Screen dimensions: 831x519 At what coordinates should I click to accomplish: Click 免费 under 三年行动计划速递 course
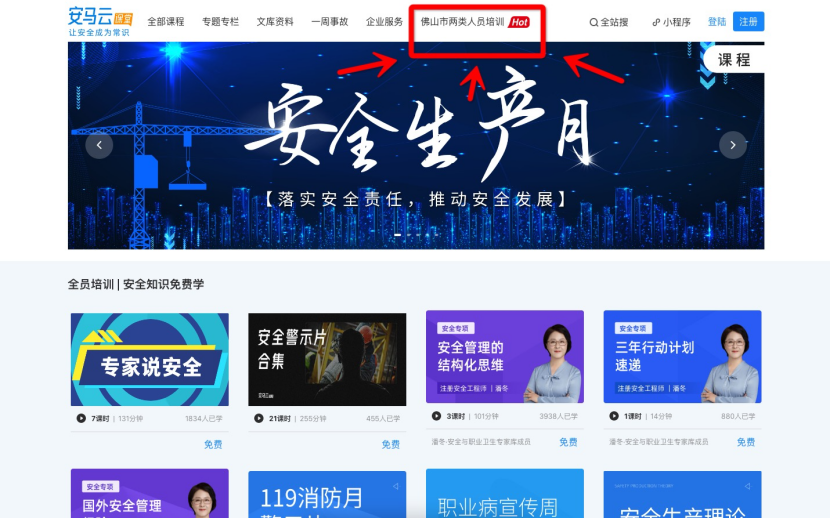[x=746, y=442]
